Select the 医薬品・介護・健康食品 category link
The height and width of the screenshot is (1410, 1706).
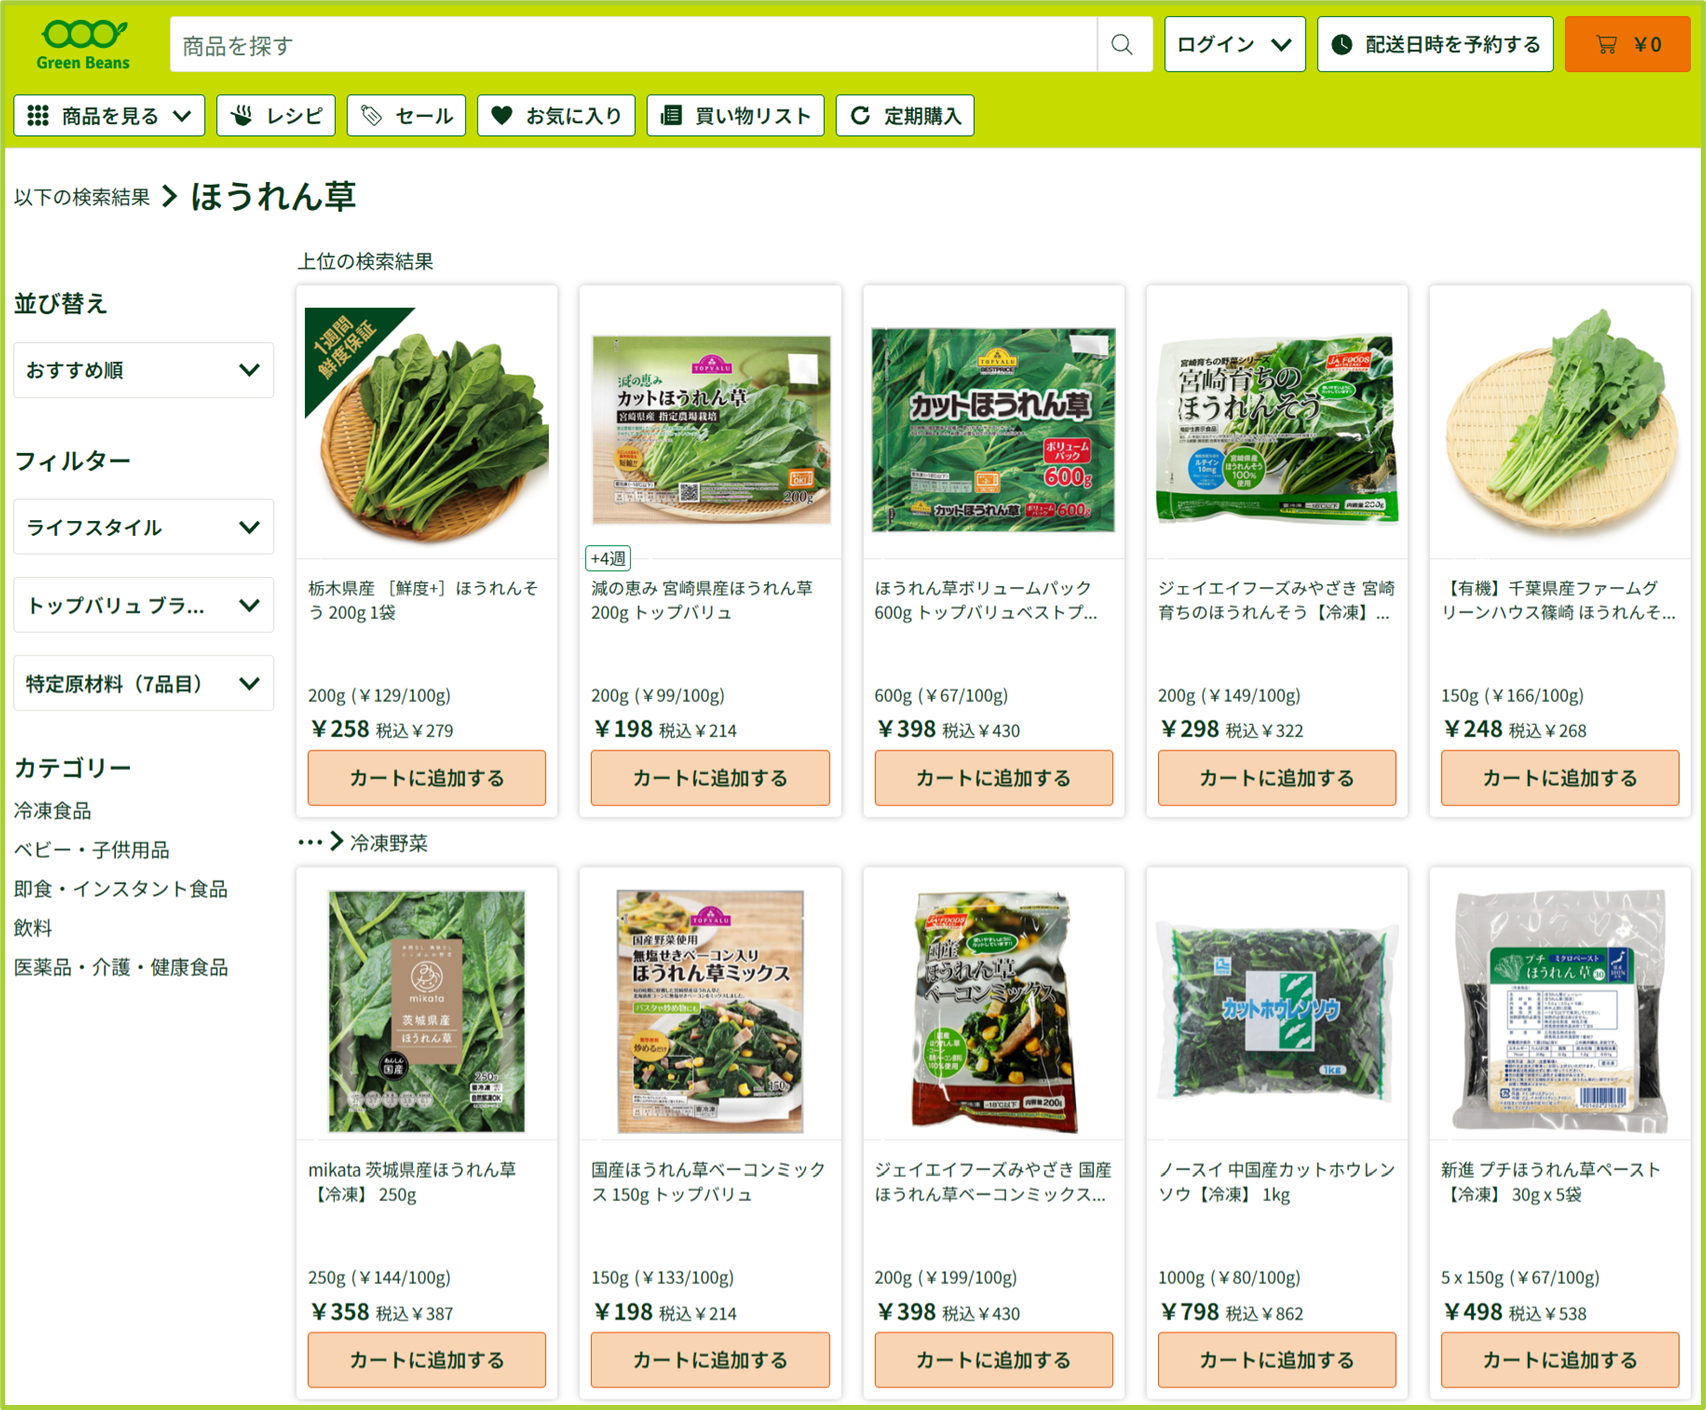pyautogui.click(x=120, y=967)
